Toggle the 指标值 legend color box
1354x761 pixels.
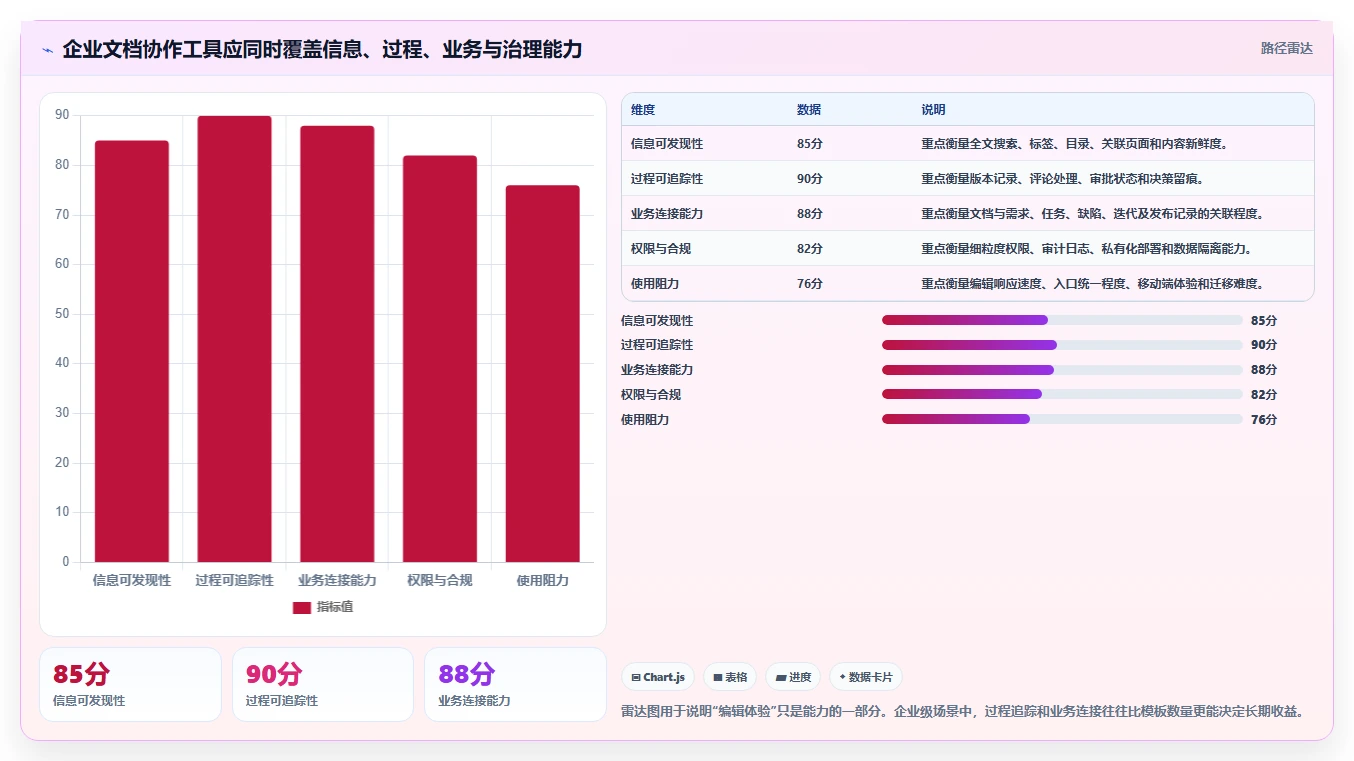click(302, 608)
